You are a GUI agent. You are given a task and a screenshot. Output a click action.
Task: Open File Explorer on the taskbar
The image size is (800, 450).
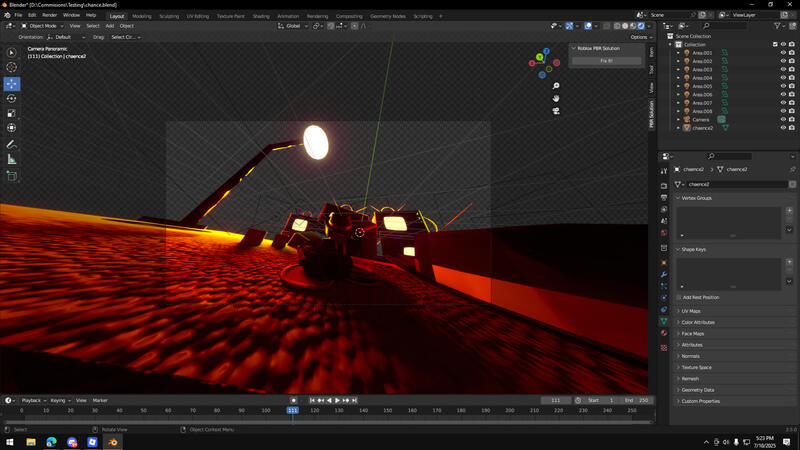(x=31, y=442)
